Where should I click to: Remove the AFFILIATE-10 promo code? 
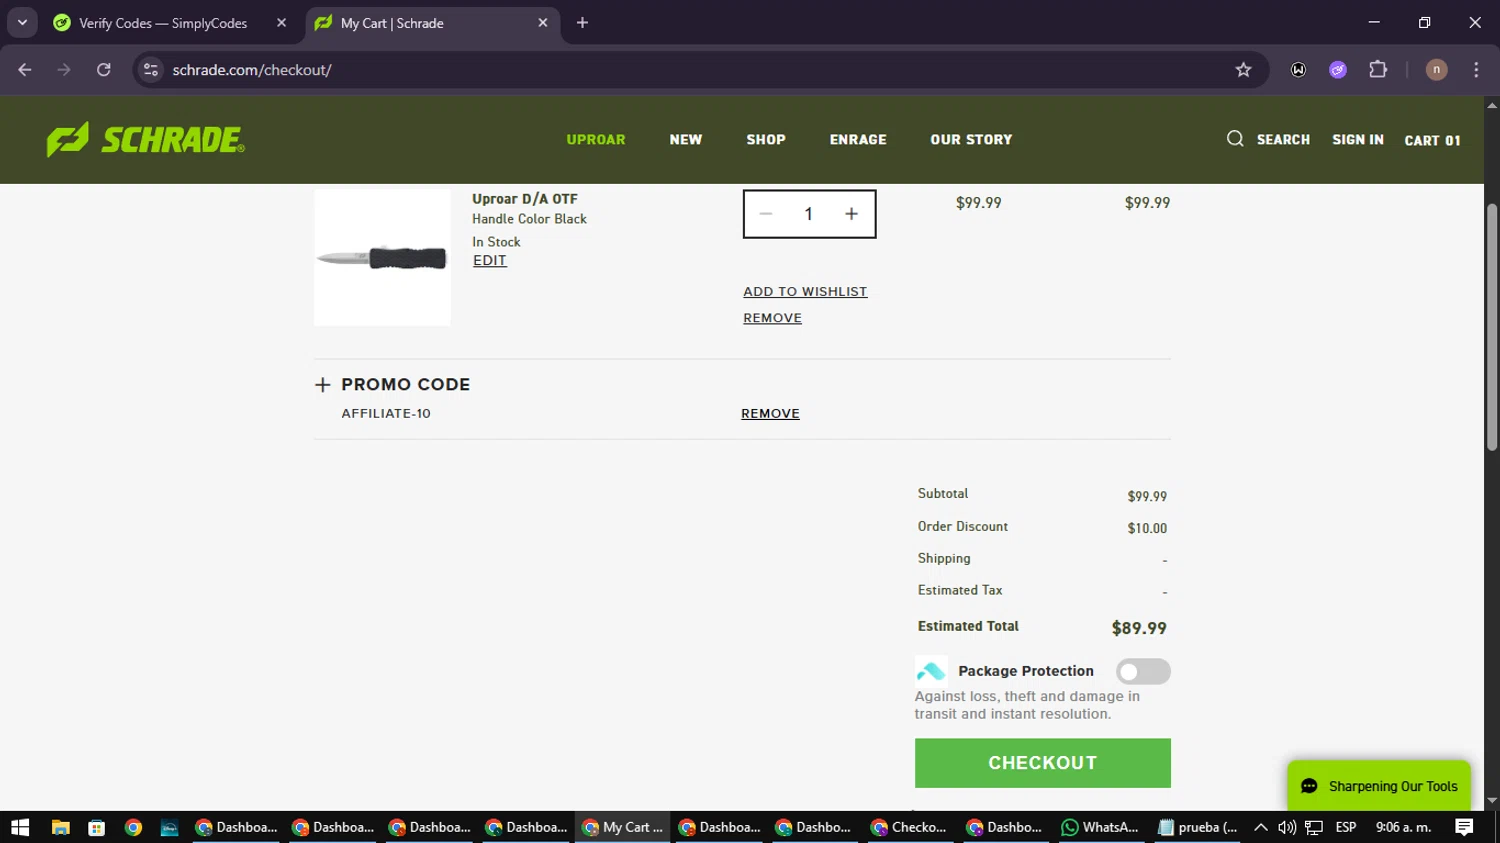click(x=770, y=414)
